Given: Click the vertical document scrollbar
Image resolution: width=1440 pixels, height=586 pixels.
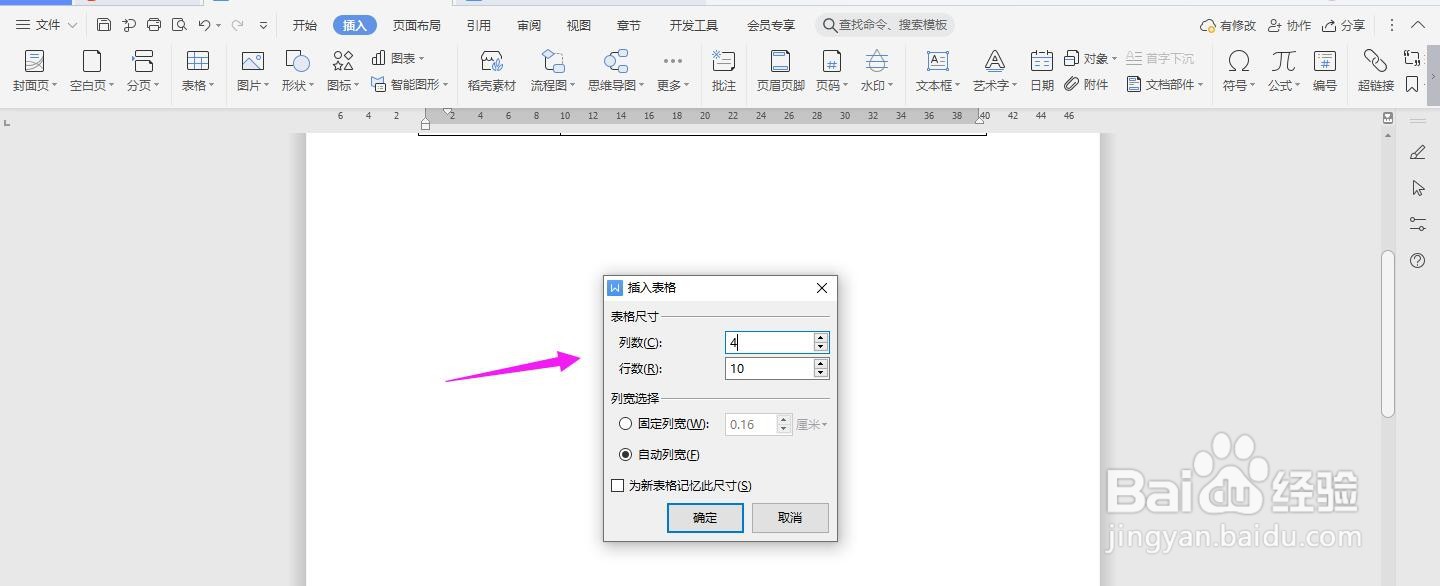Looking at the screenshot, I should pyautogui.click(x=1387, y=334).
